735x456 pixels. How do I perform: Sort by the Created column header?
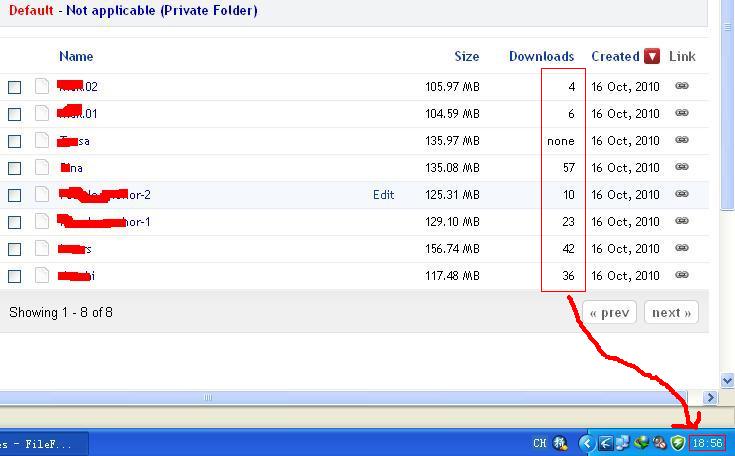click(615, 56)
